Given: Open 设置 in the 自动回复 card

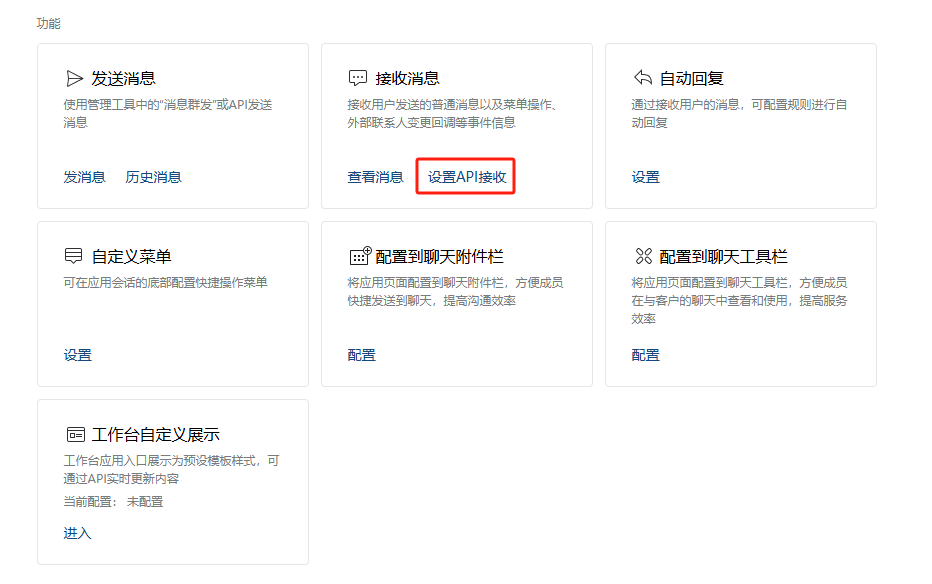Looking at the screenshot, I should [645, 177].
